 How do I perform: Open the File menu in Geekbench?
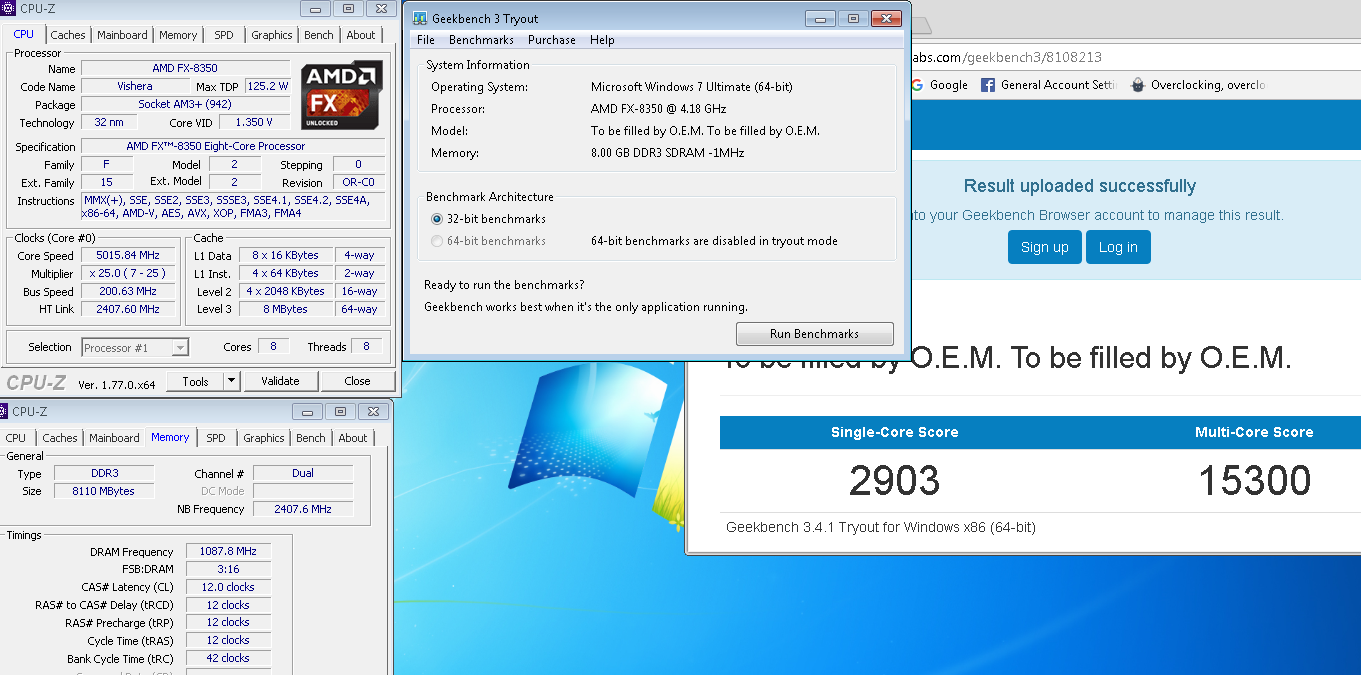tap(426, 40)
